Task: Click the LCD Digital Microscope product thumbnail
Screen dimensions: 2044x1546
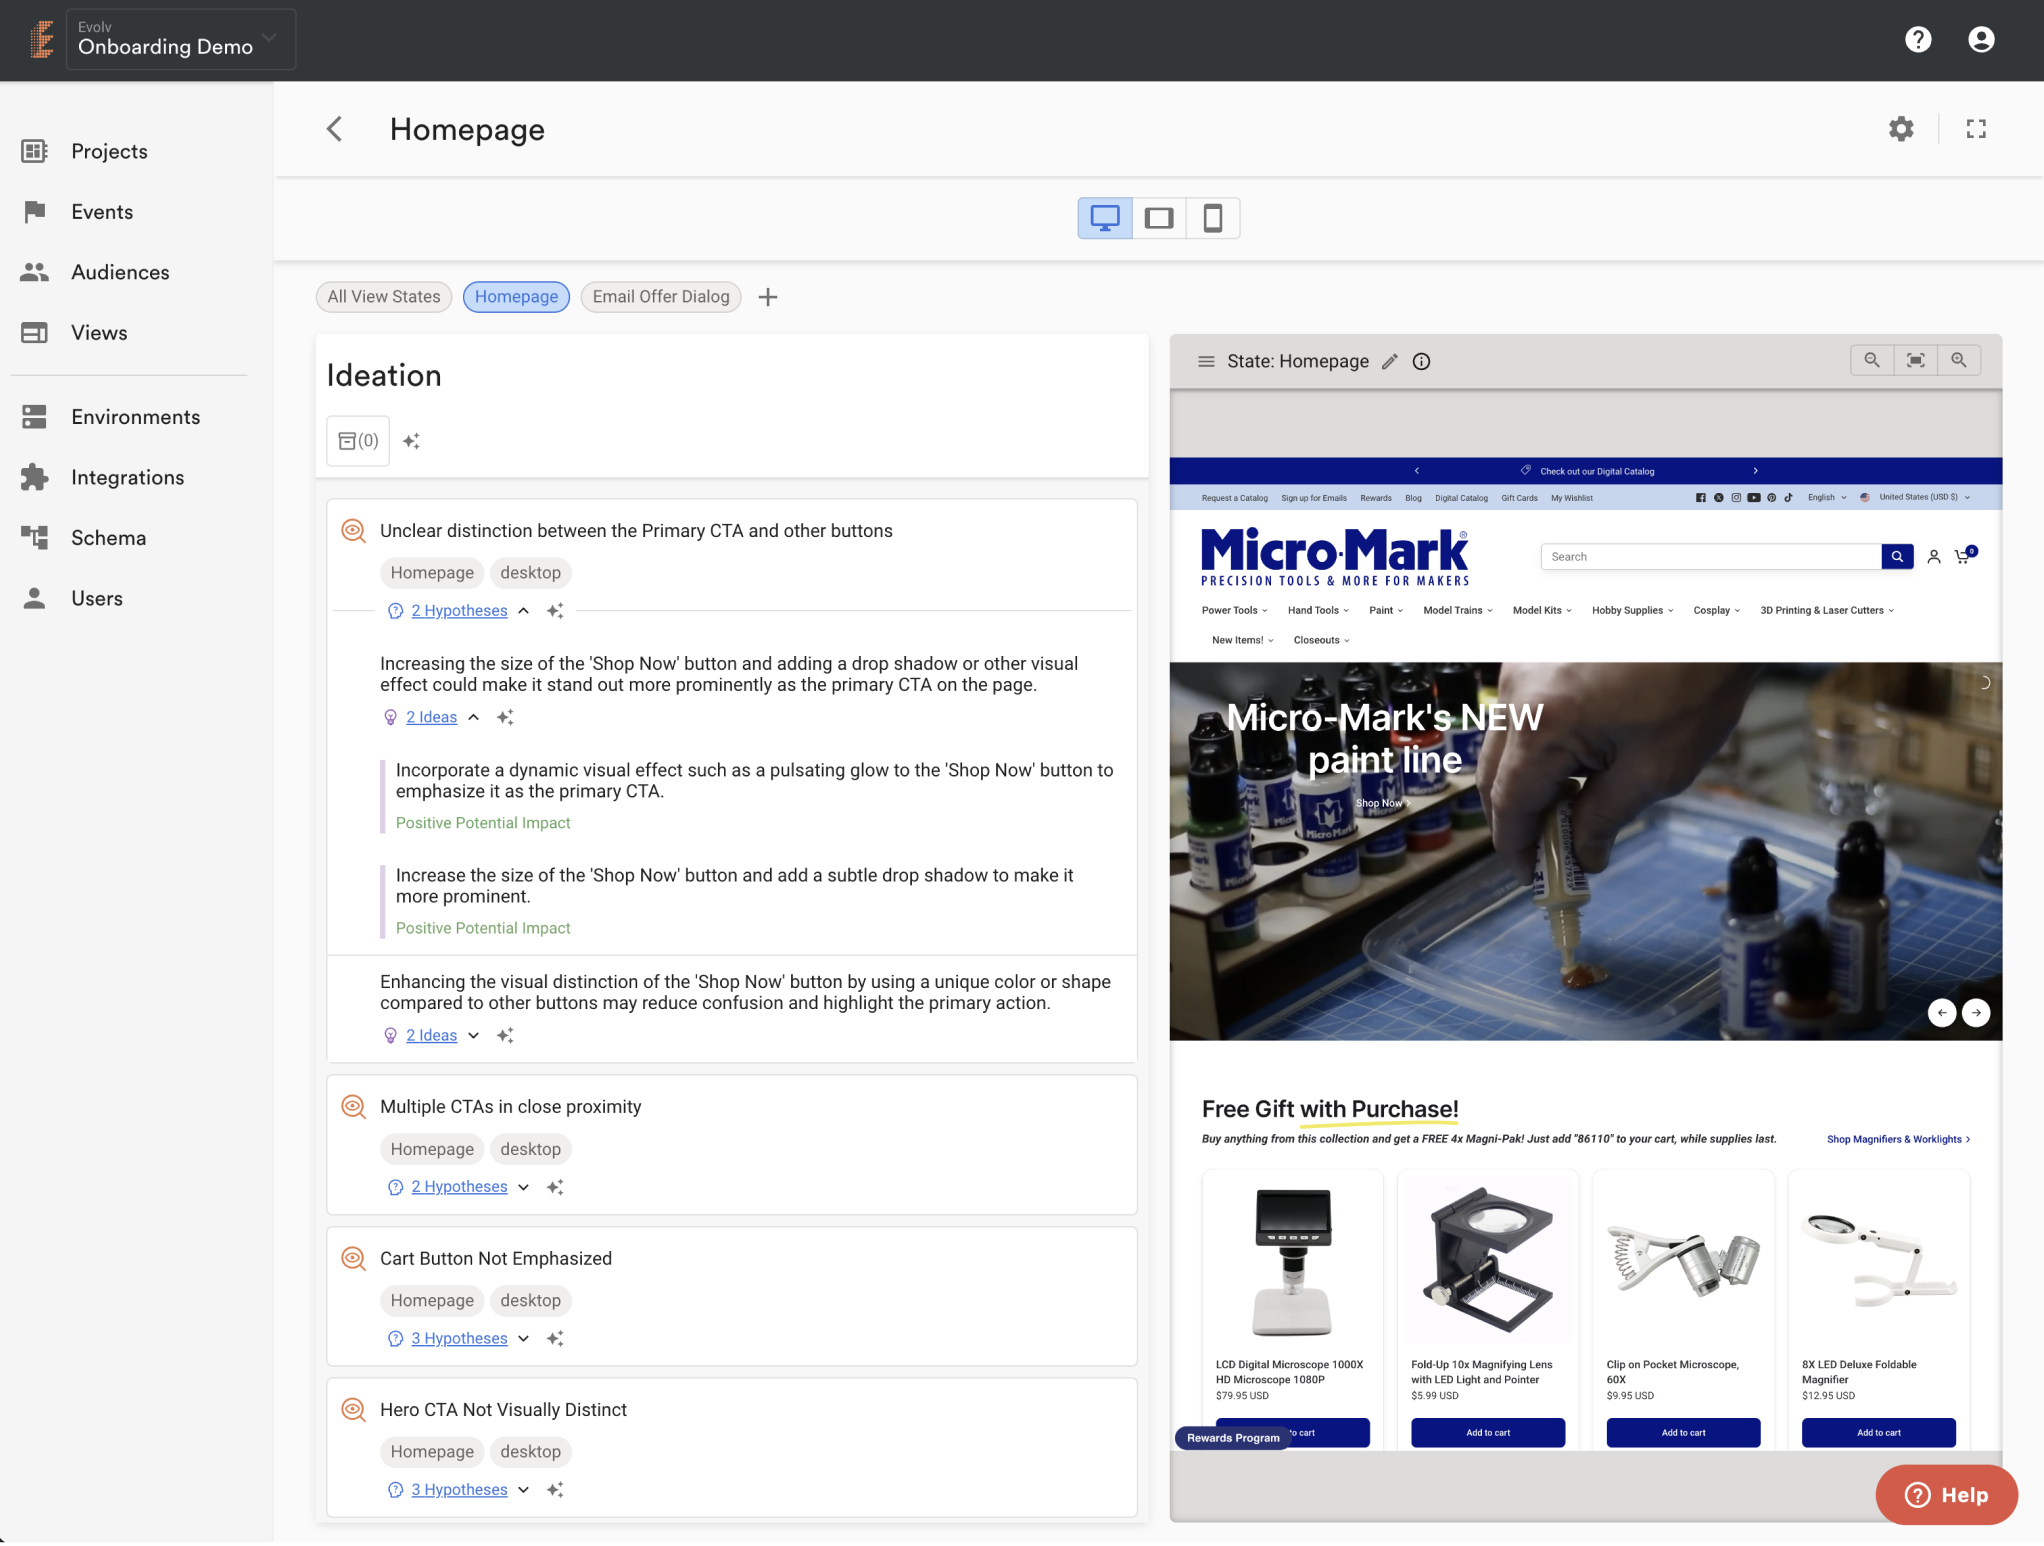Action: click(1292, 1262)
